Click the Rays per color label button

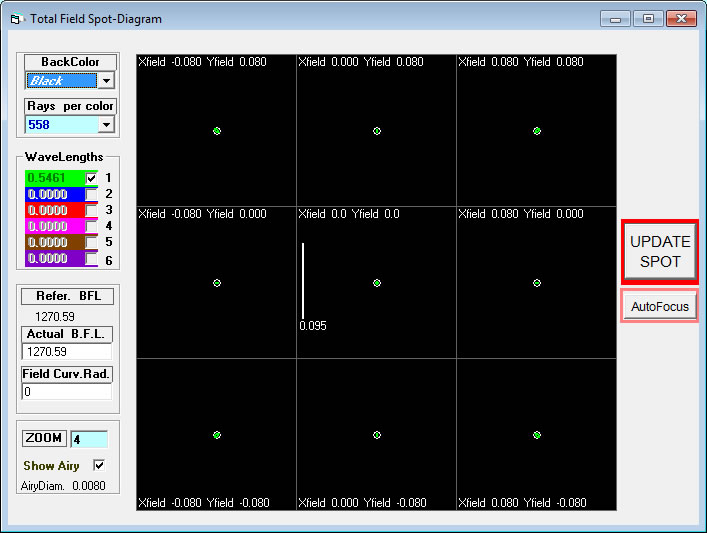click(x=70, y=106)
